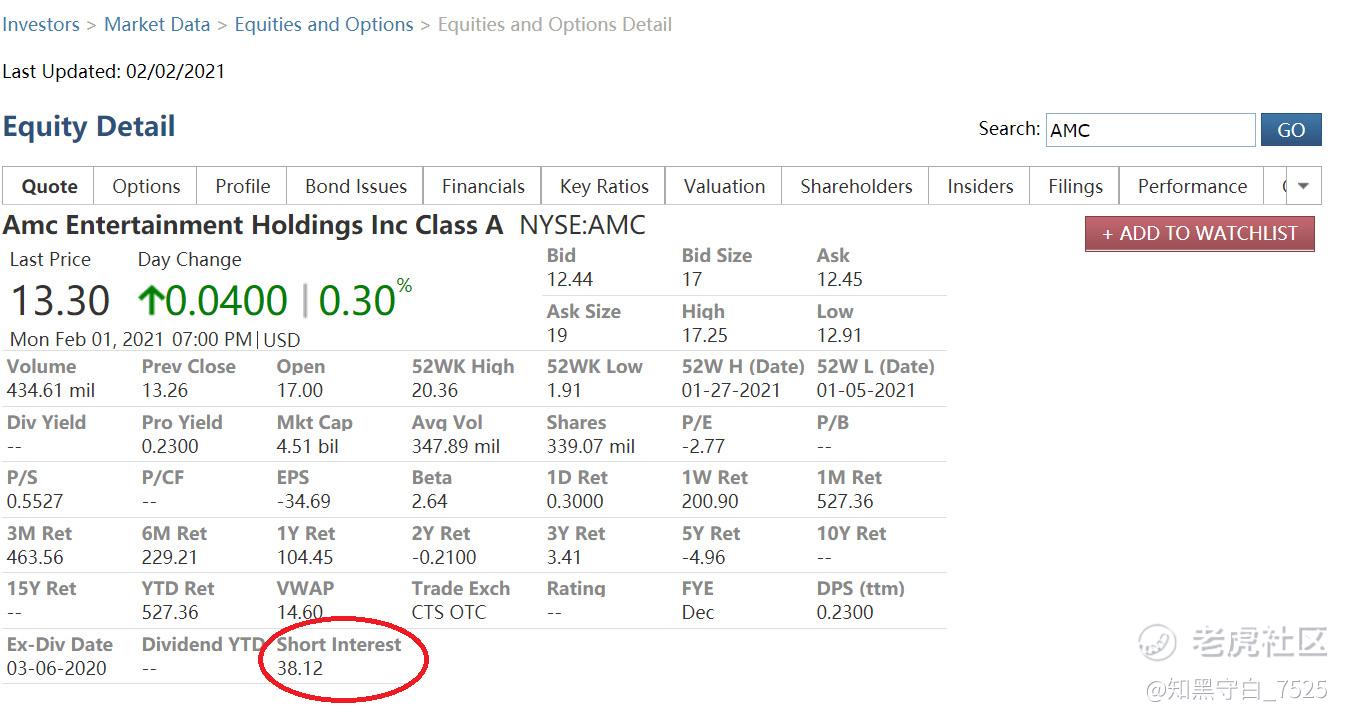
Task: Click the P/S value 0.5527
Action: click(35, 502)
